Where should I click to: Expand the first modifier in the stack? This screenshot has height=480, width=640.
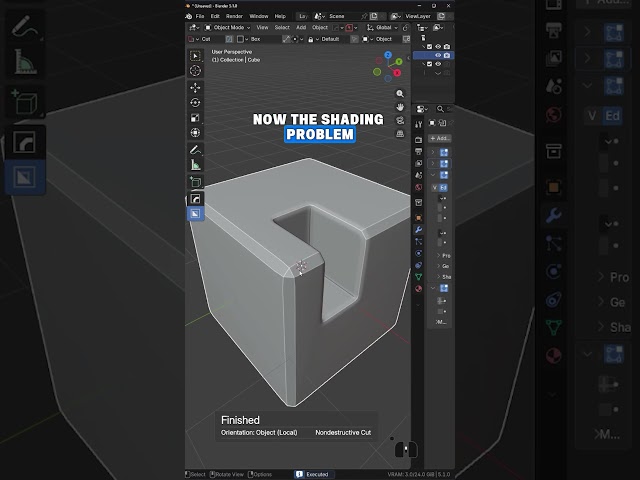click(x=433, y=152)
